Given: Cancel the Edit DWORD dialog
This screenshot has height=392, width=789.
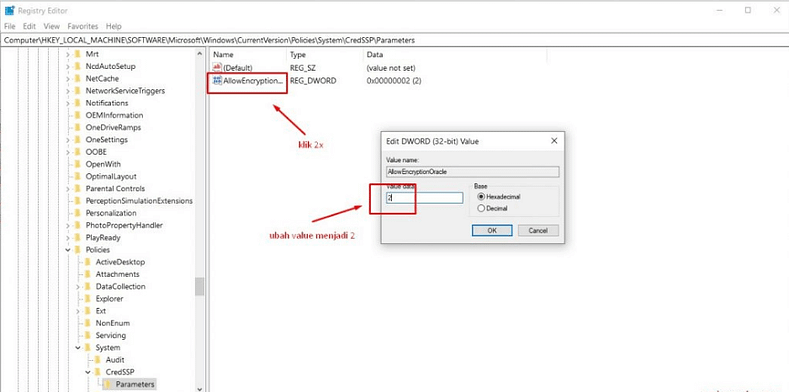Looking at the screenshot, I should (538, 230).
